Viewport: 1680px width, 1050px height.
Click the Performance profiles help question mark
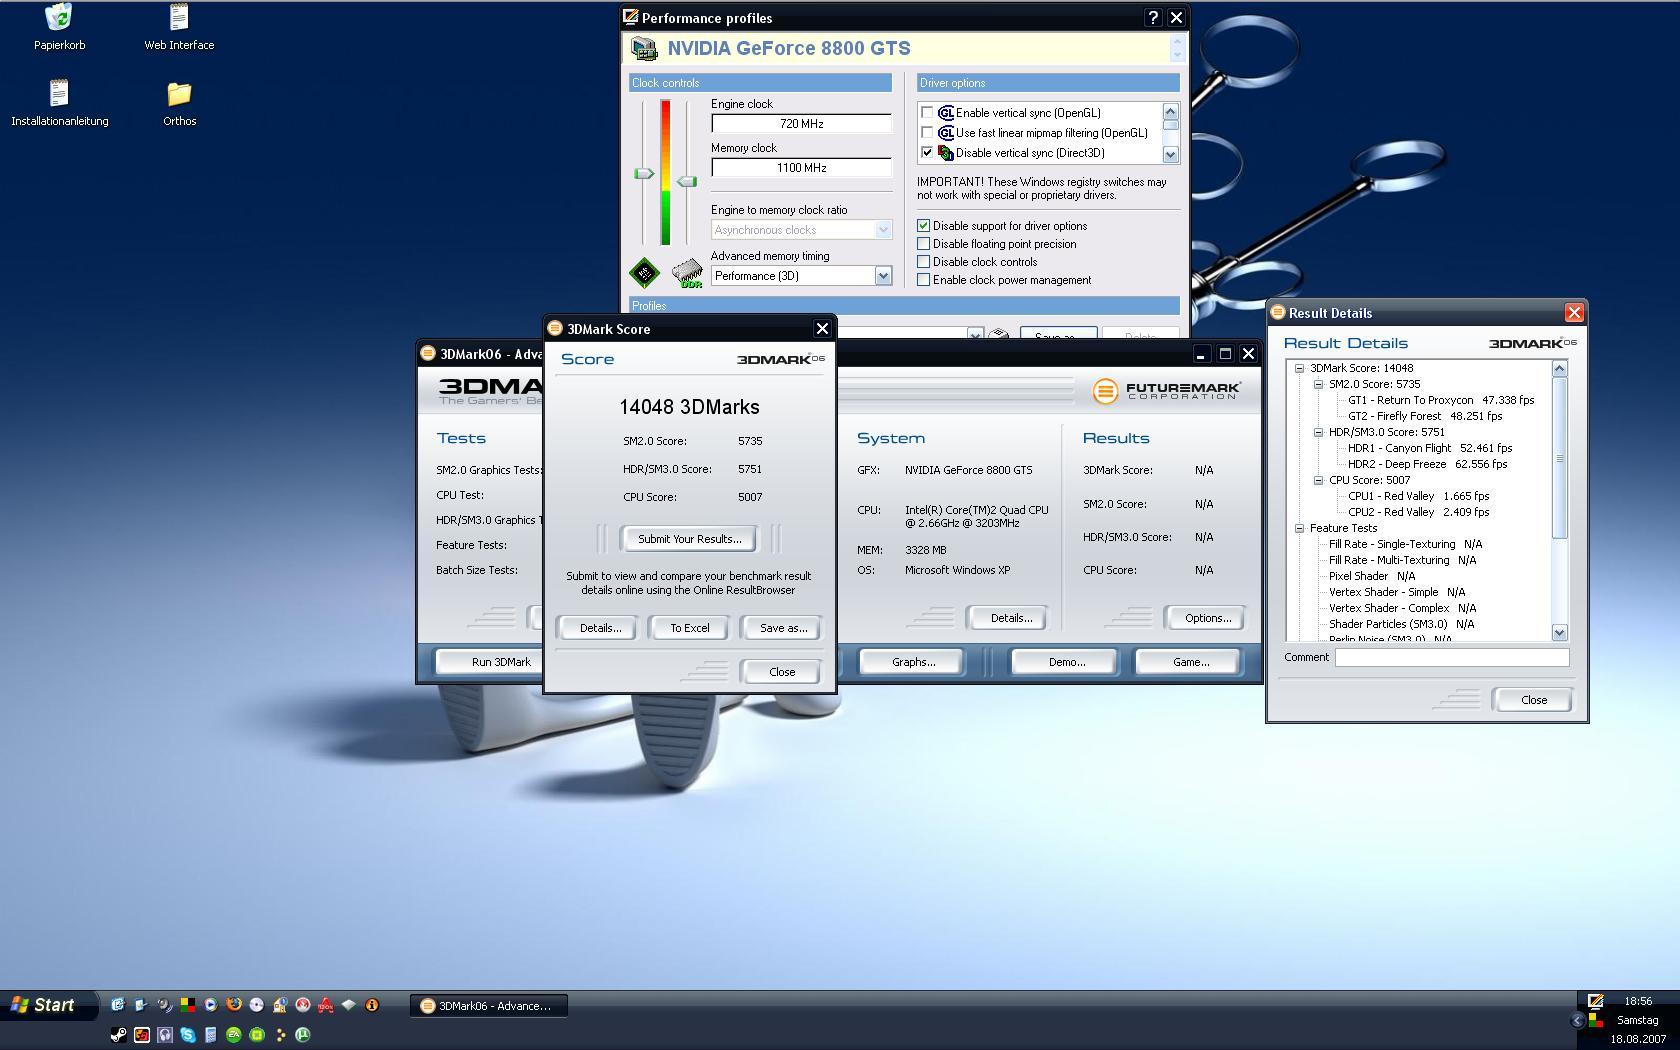(1153, 17)
